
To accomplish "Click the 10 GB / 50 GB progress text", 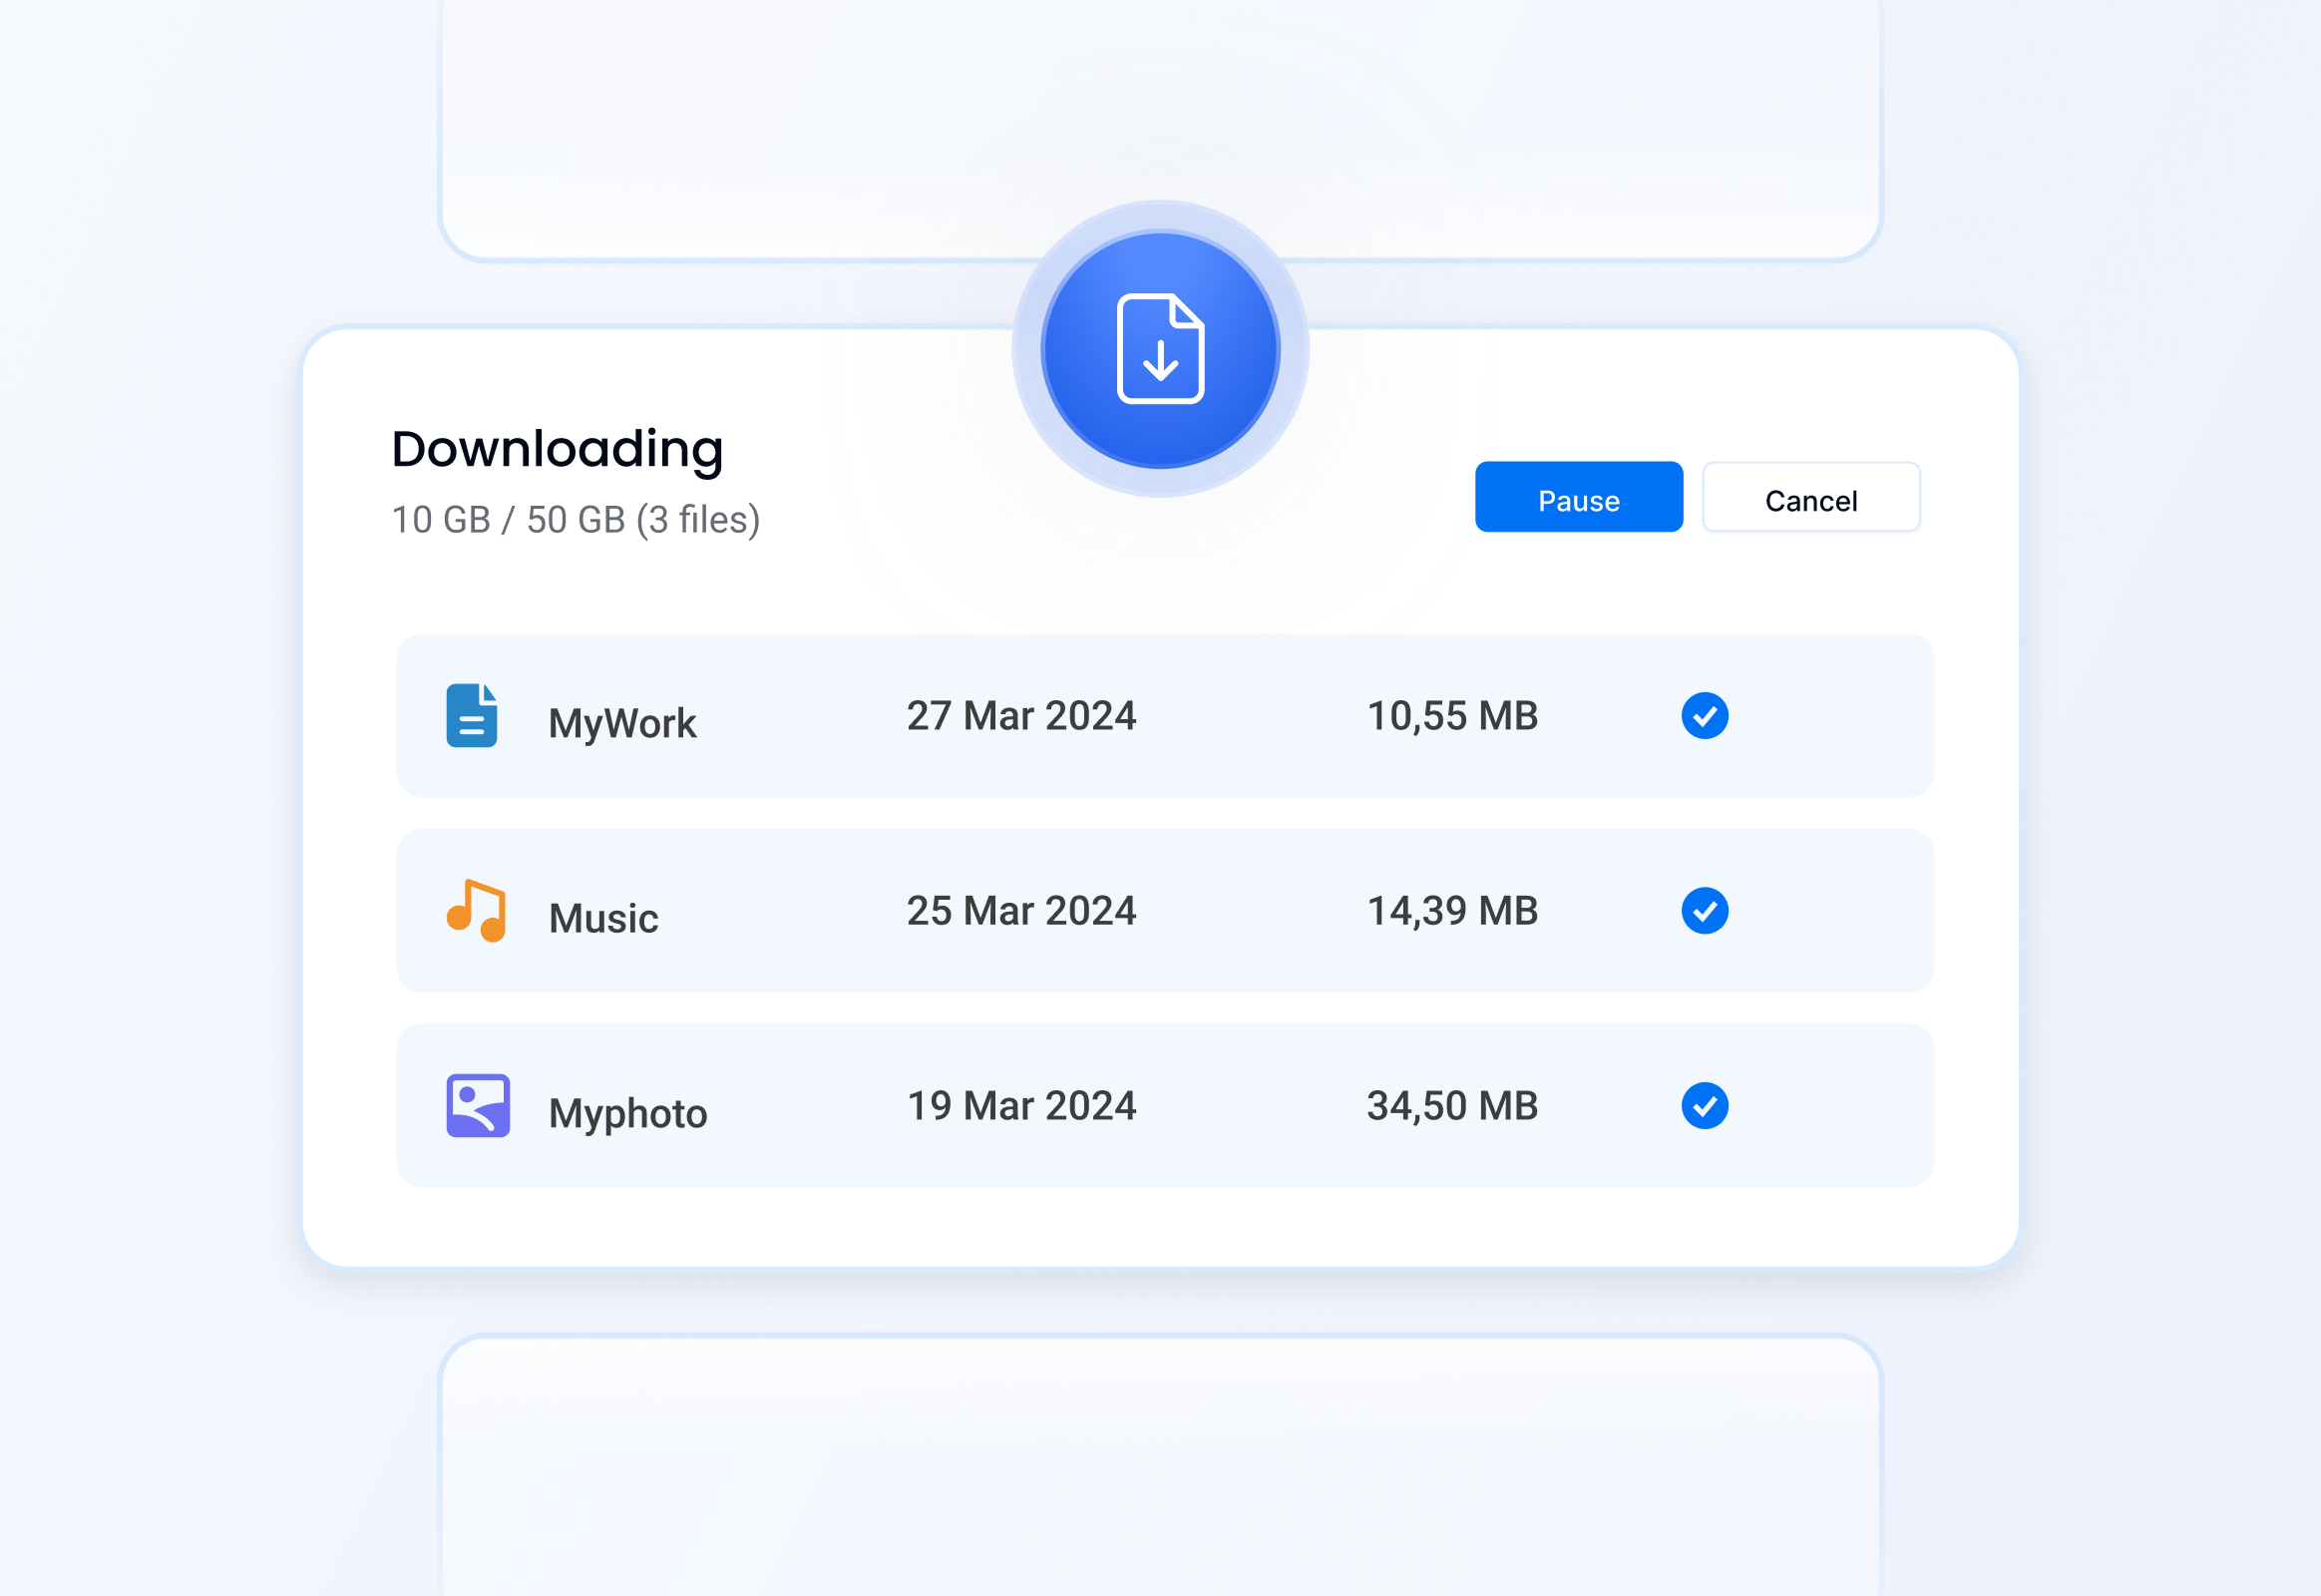I will pos(575,519).
